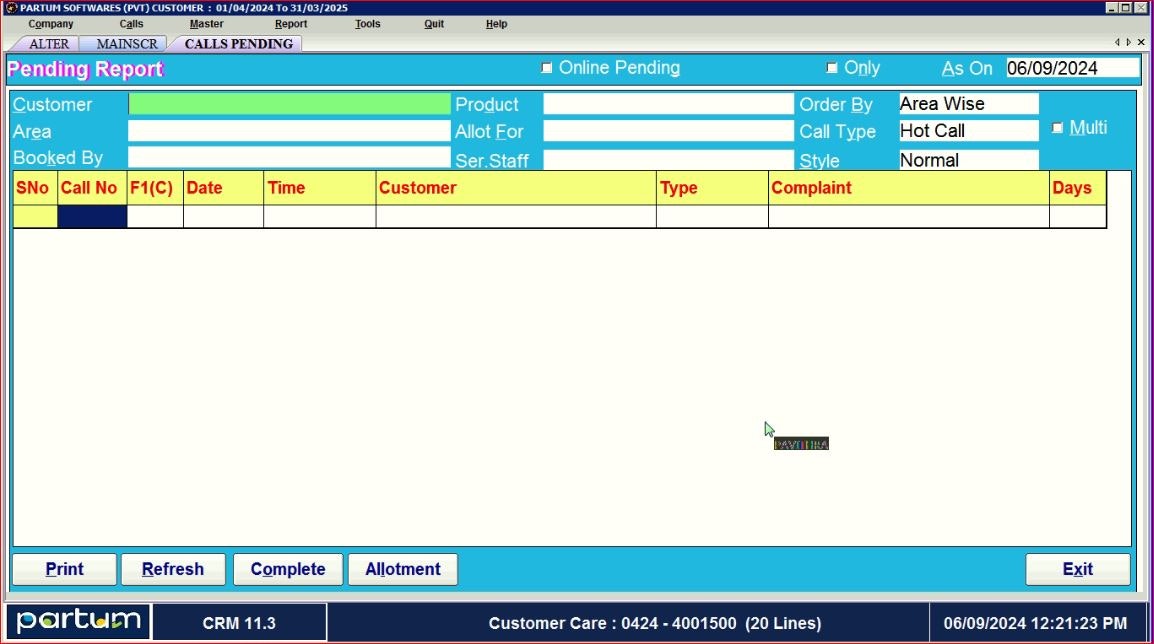This screenshot has height=644, width=1154.
Task: Enable the Online Pending checkbox
Action: click(546, 67)
